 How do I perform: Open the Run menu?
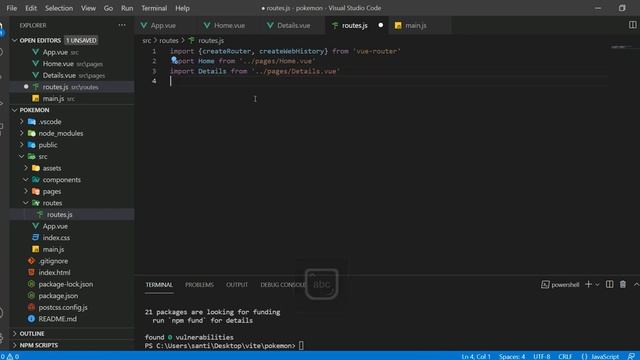(x=127, y=8)
